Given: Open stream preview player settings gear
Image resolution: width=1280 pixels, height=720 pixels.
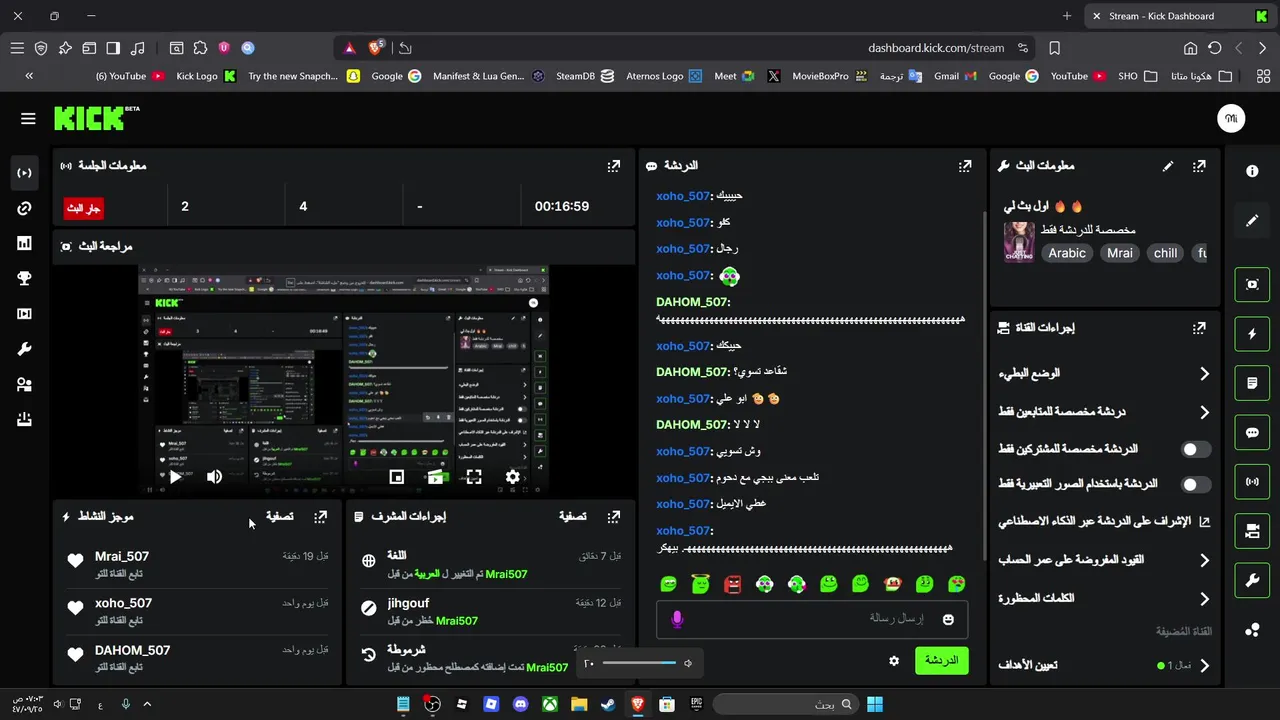Looking at the screenshot, I should pos(513,477).
